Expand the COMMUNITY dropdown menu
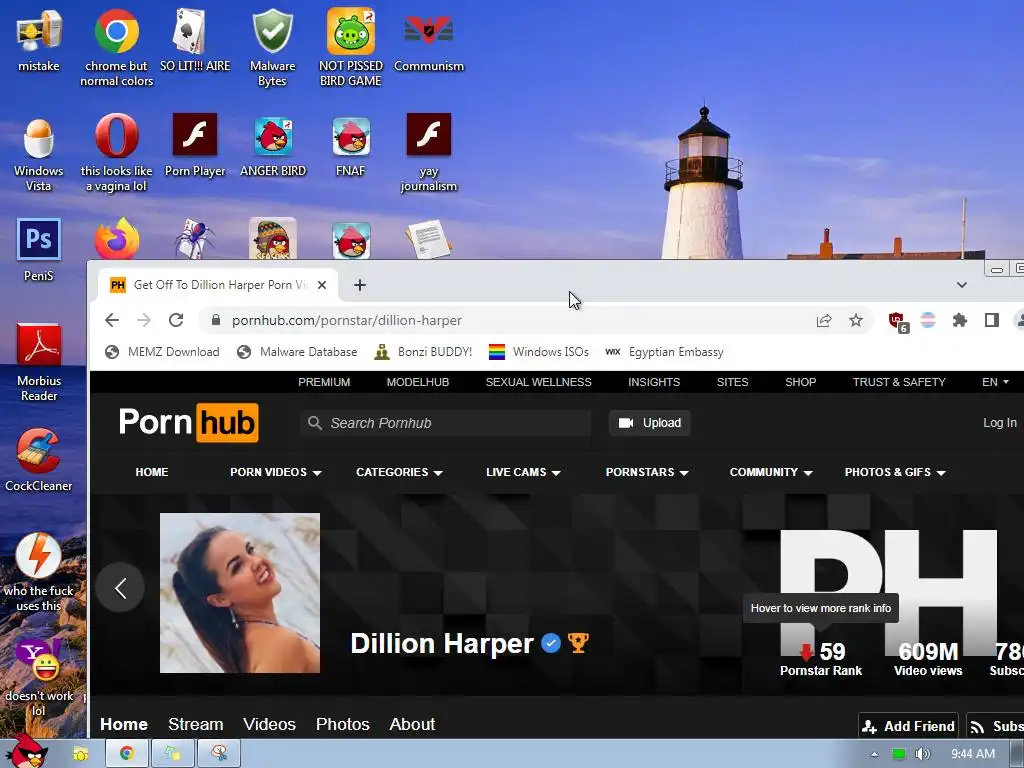Image resolution: width=1024 pixels, height=768 pixels. tap(771, 472)
